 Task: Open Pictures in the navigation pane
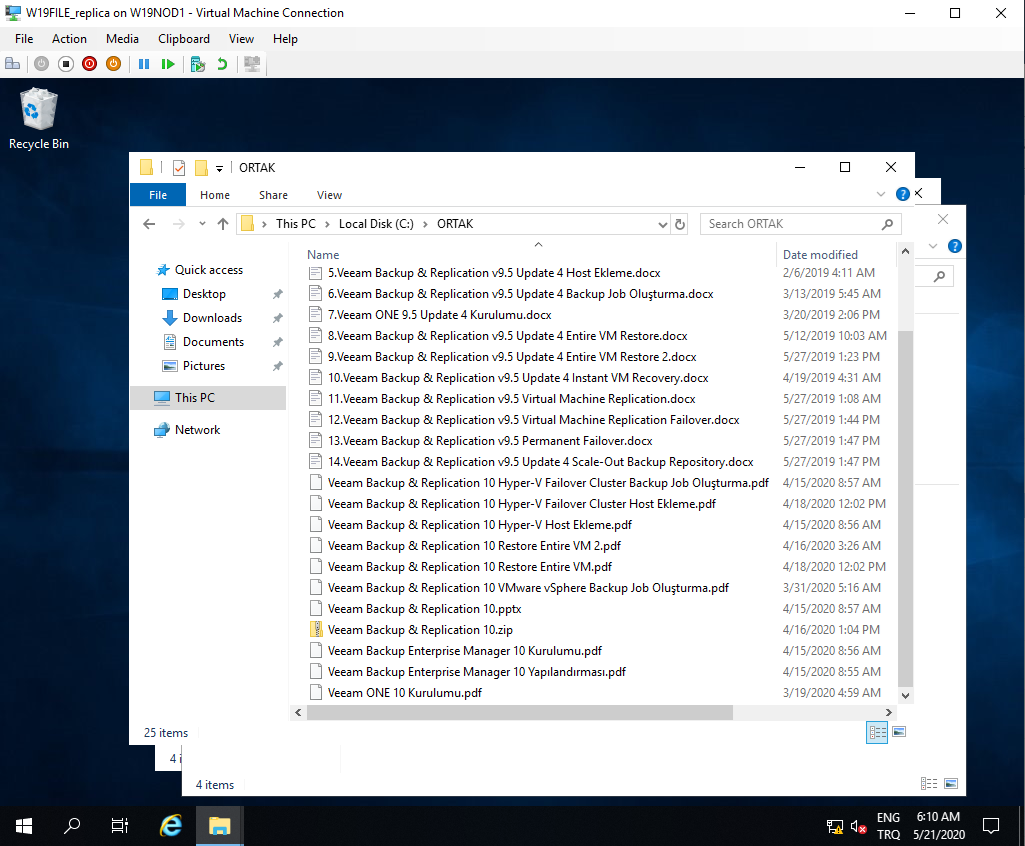(203, 366)
